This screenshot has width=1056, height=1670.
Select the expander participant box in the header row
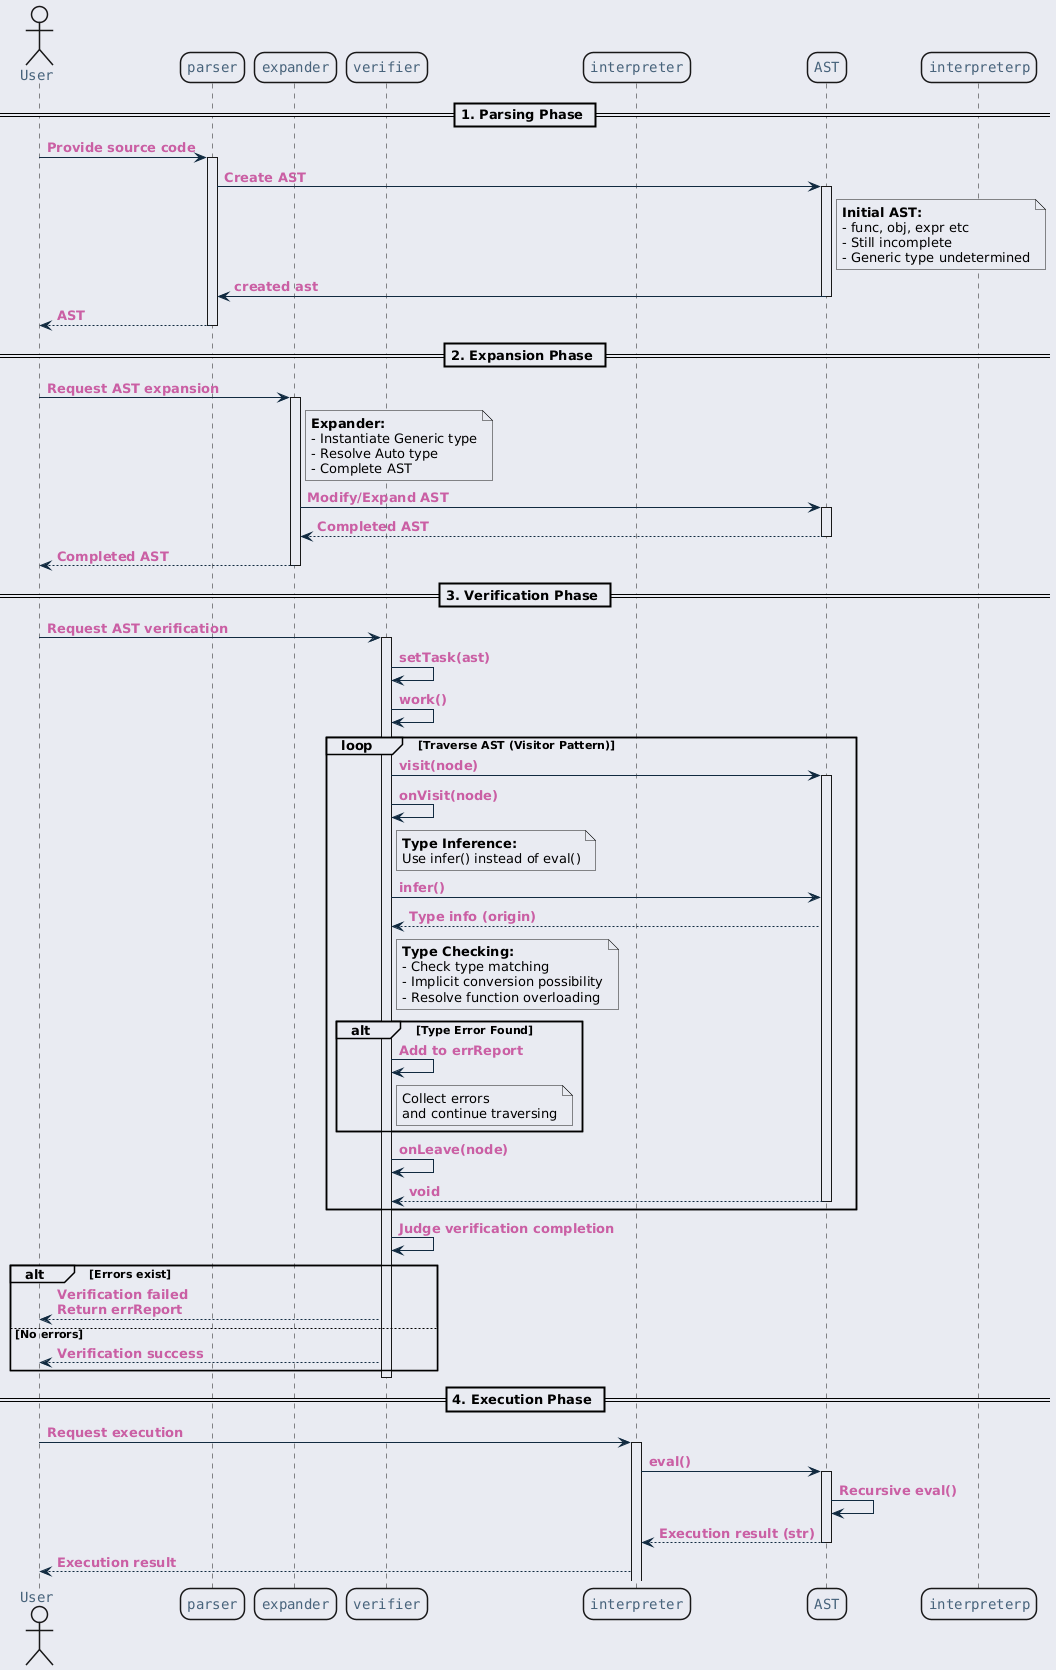point(296,67)
